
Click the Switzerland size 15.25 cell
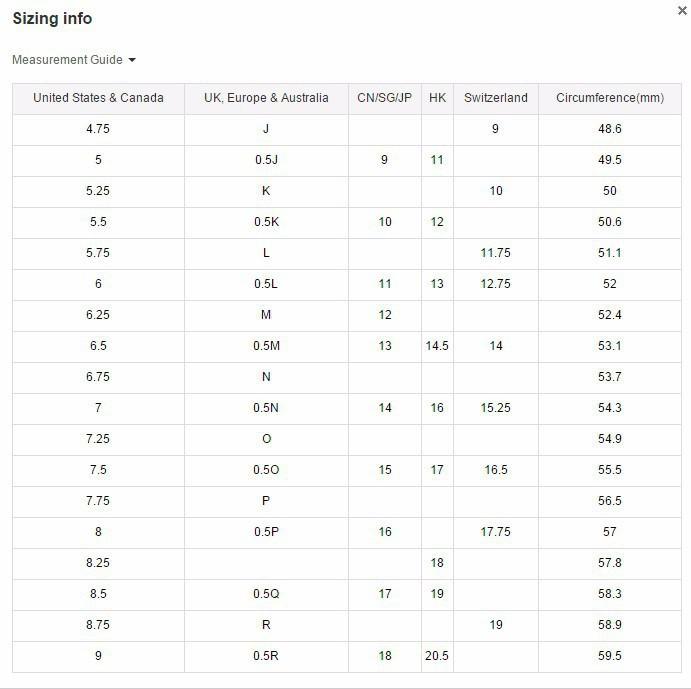coord(496,408)
